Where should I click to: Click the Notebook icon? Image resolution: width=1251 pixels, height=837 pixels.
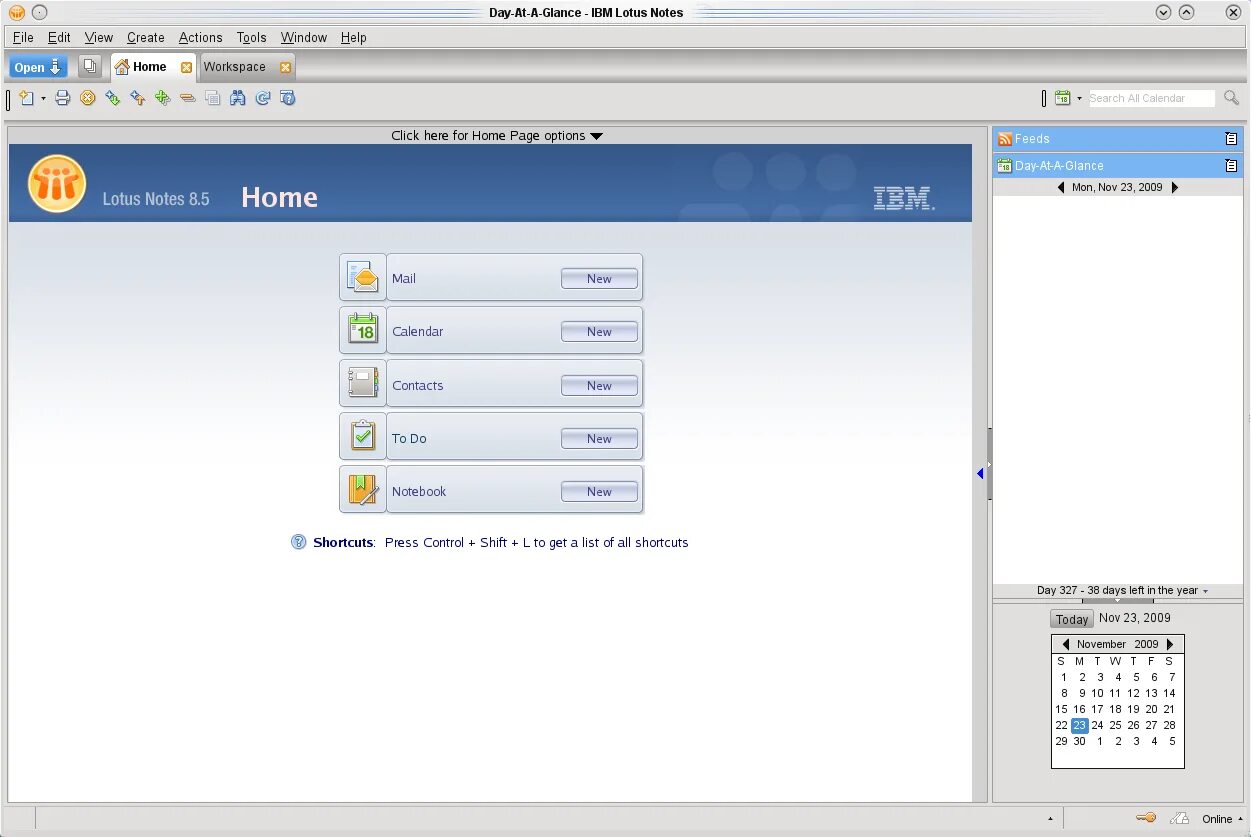tap(362, 490)
